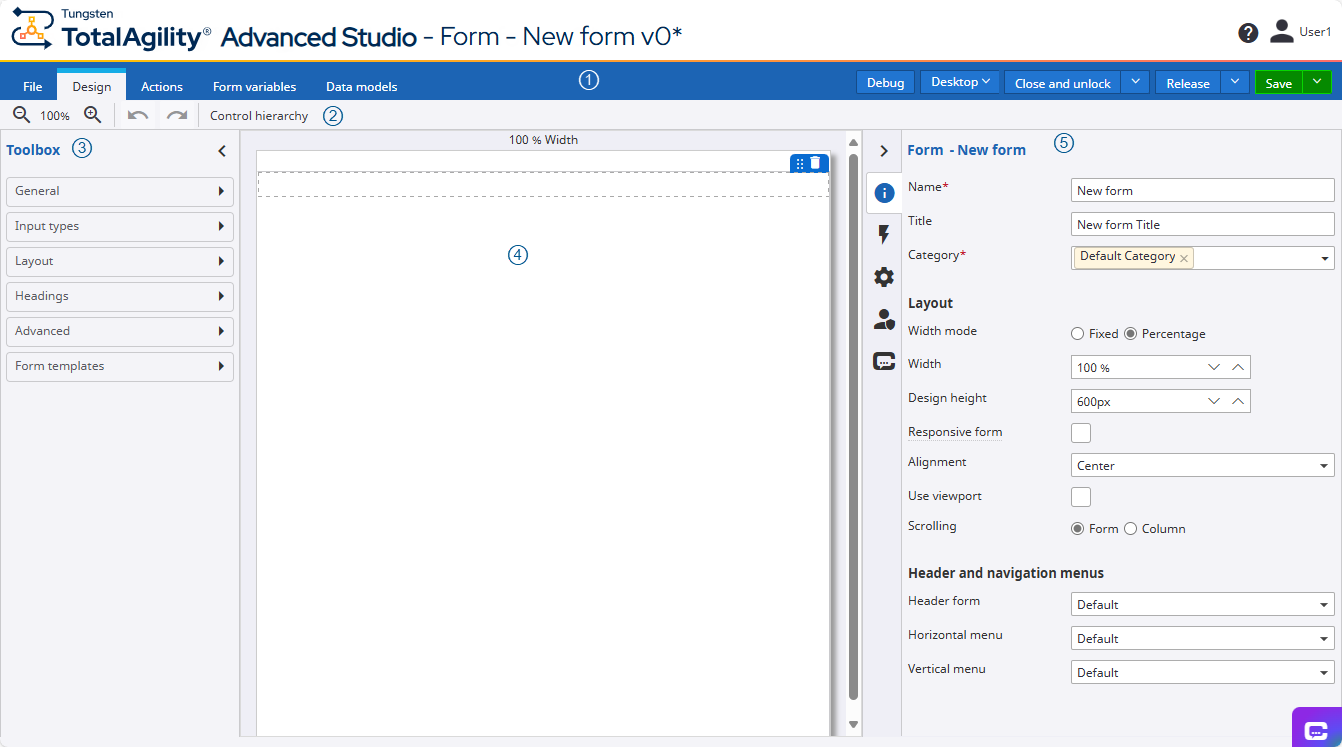The image size is (1342, 747).
Task: Open the Control hierarchy view
Action: (259, 115)
